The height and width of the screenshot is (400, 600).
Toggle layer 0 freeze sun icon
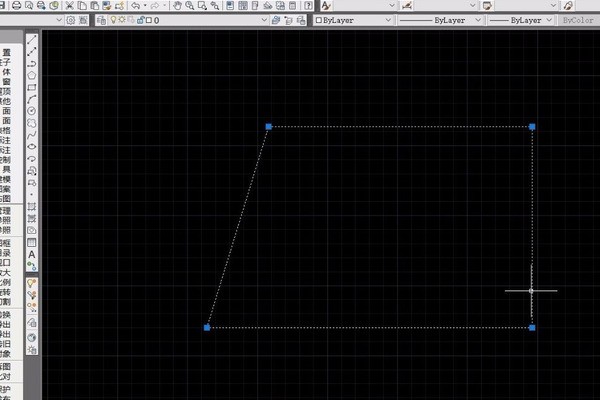(x=119, y=20)
